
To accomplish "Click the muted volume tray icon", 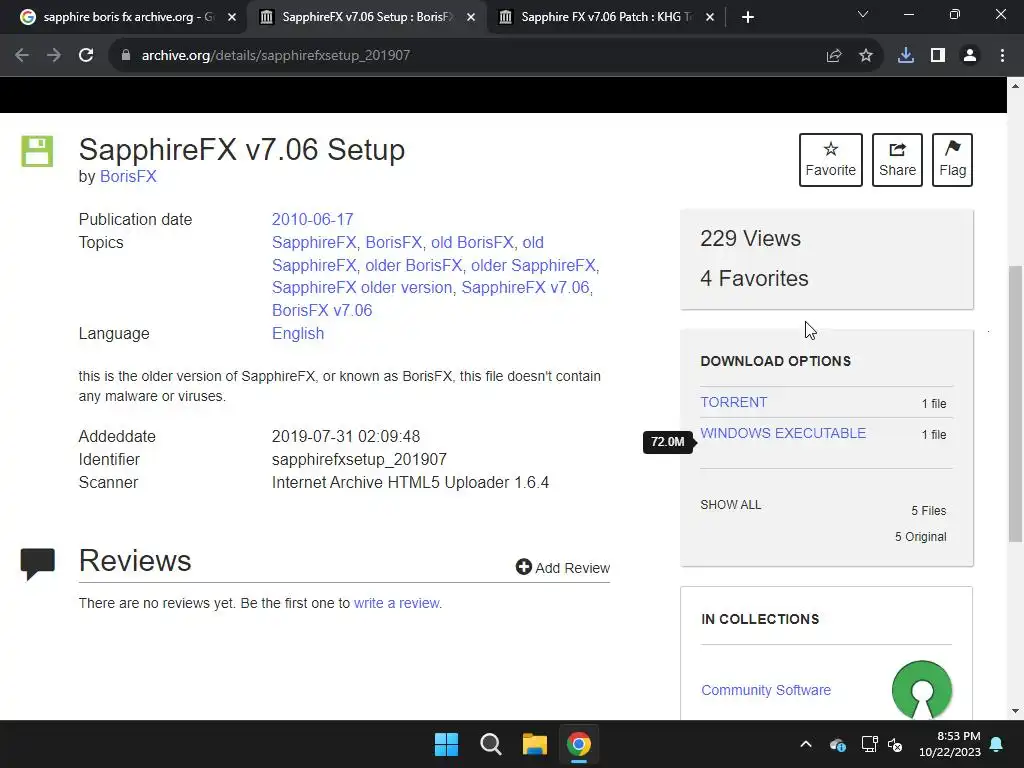I will coord(895,744).
